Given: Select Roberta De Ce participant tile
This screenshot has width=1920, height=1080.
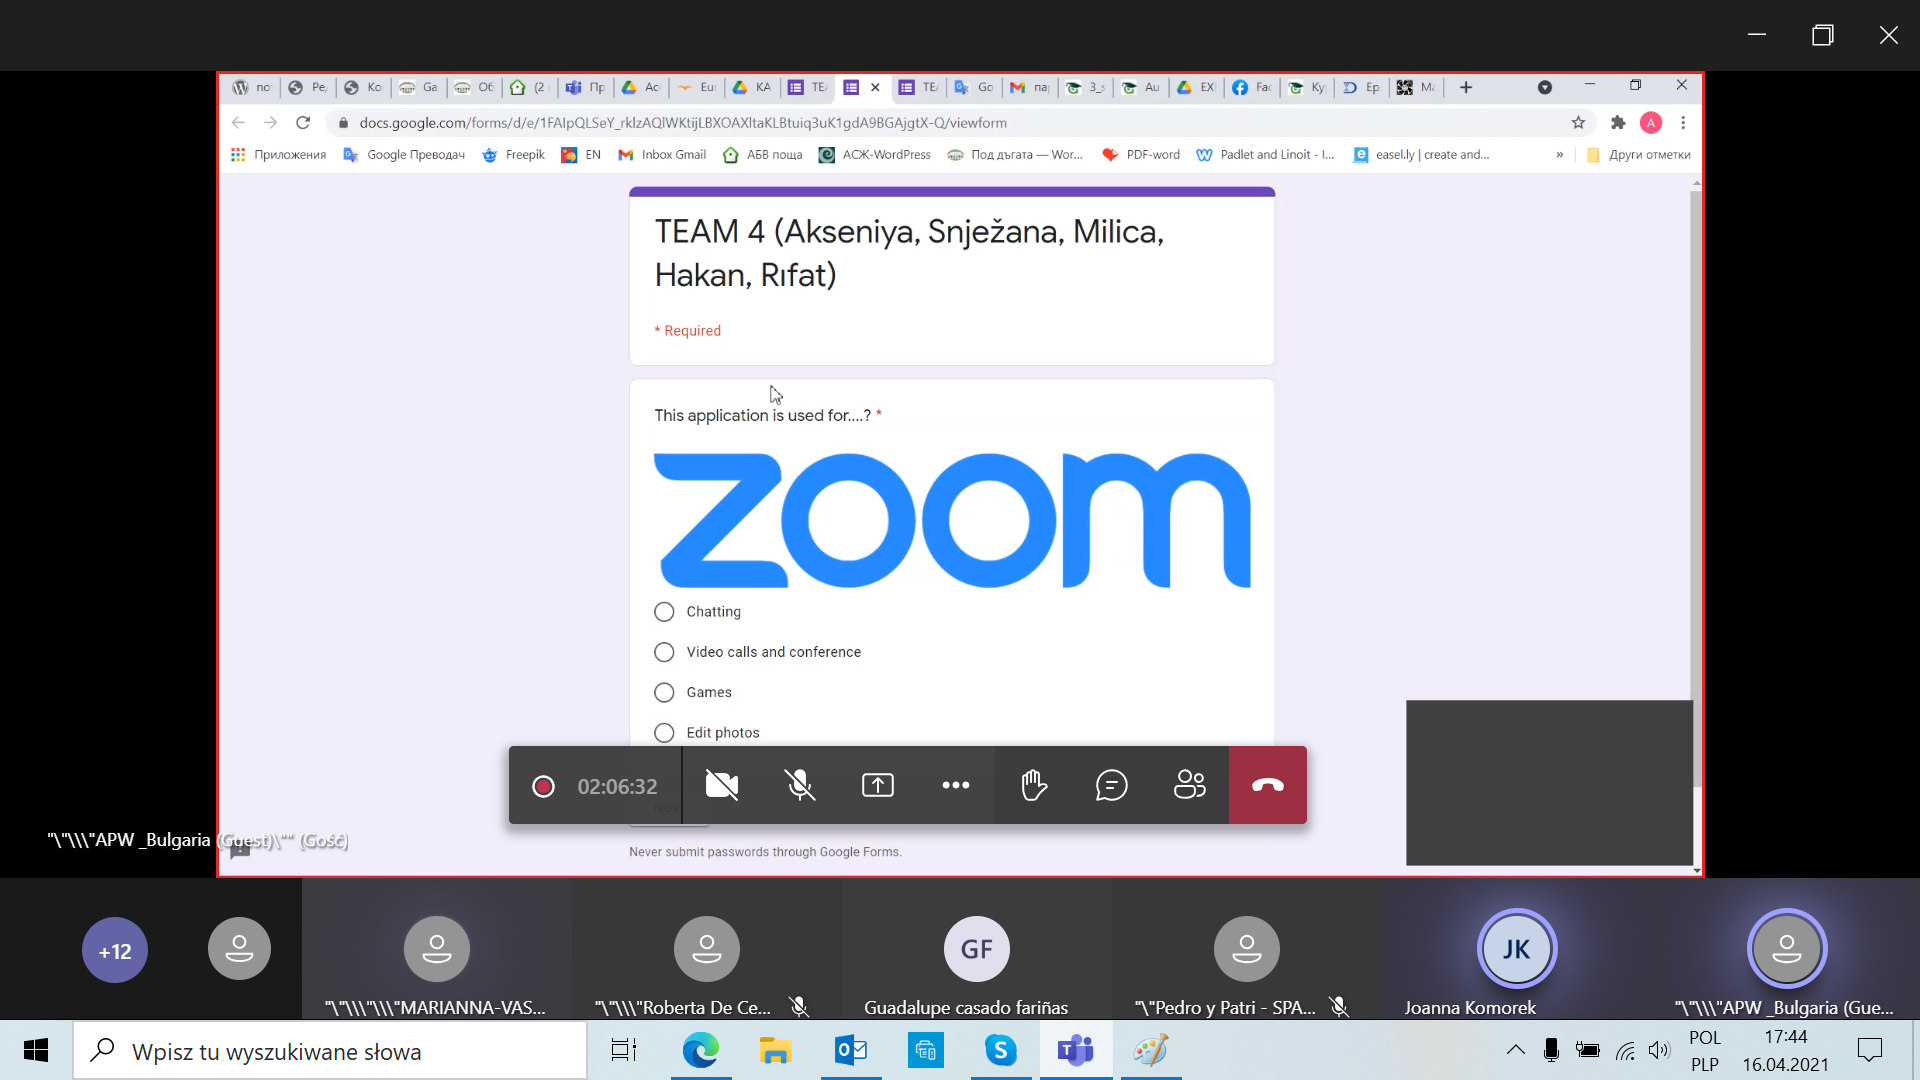Looking at the screenshot, I should pyautogui.click(x=706, y=949).
